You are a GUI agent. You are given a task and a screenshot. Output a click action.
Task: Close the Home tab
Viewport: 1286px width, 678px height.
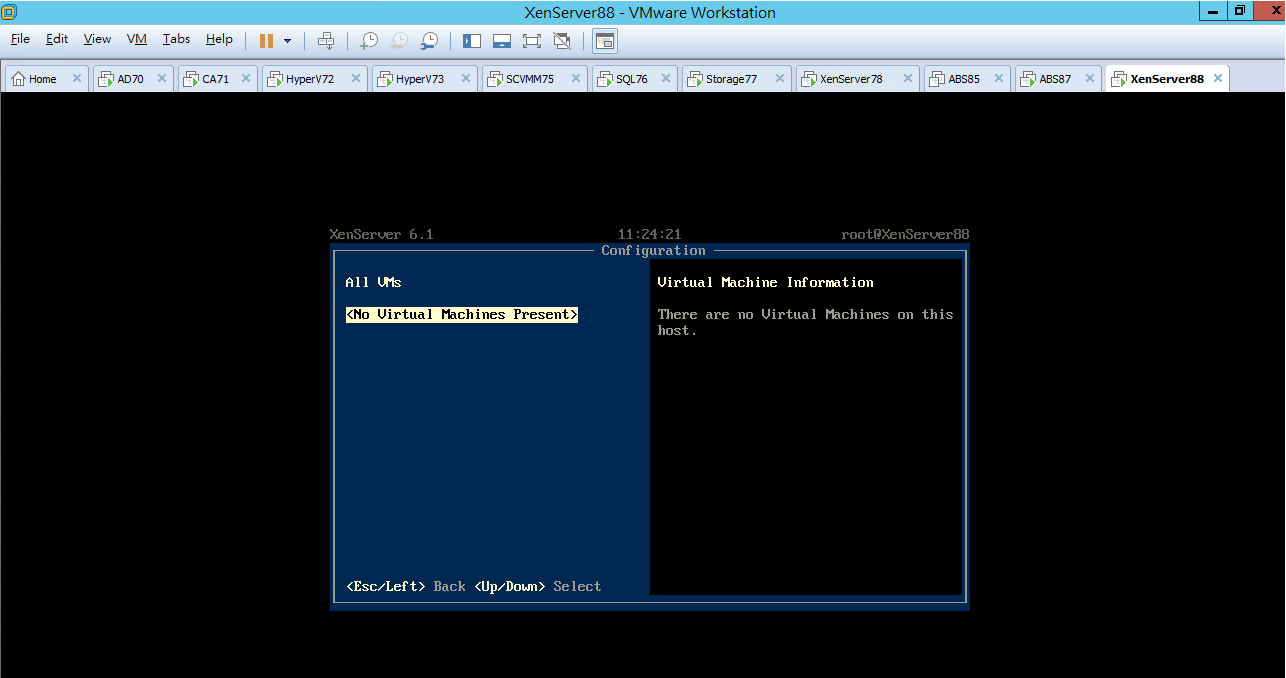click(76, 78)
